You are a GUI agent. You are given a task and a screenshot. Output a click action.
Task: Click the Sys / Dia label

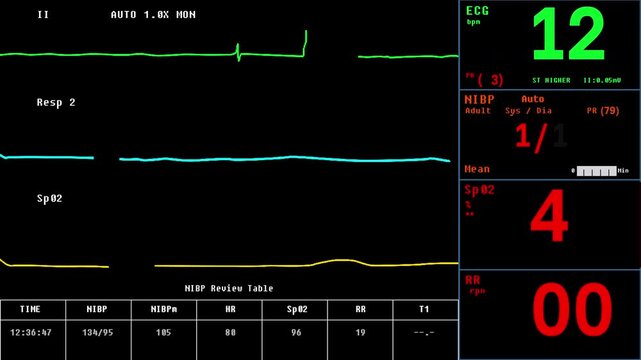pyautogui.click(x=528, y=111)
